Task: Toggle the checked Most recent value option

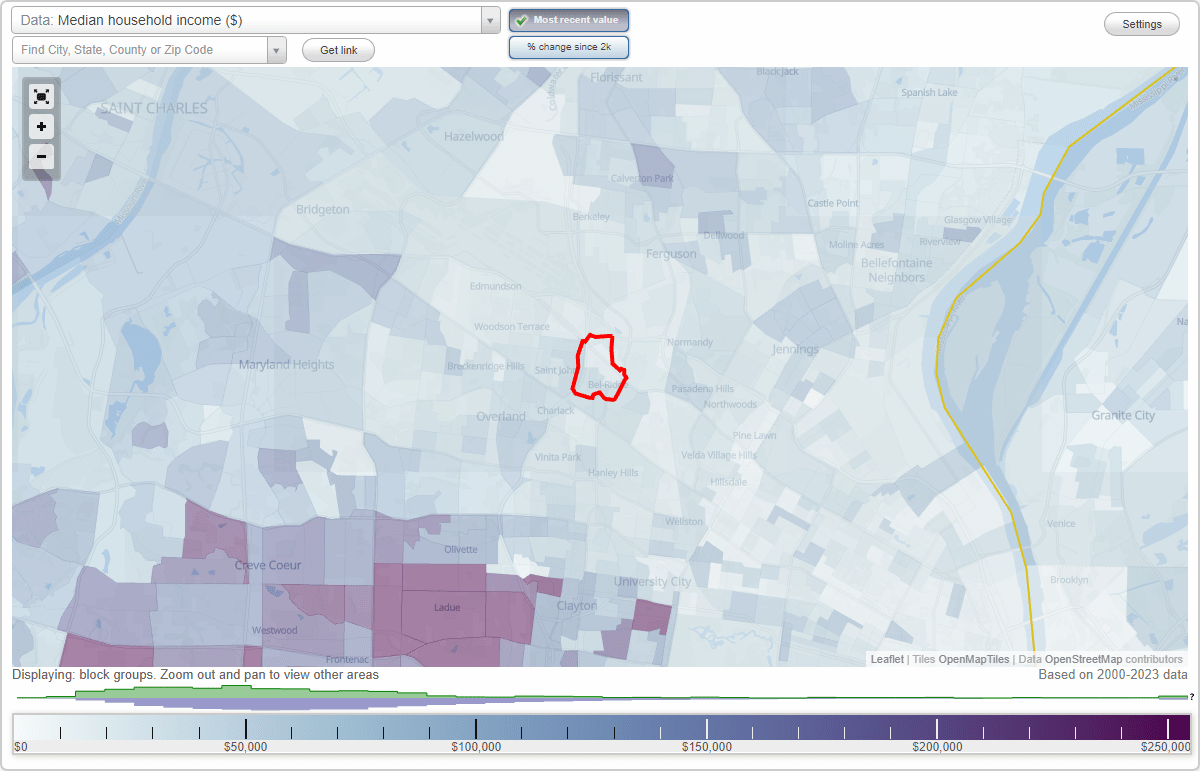Action: (x=569, y=20)
